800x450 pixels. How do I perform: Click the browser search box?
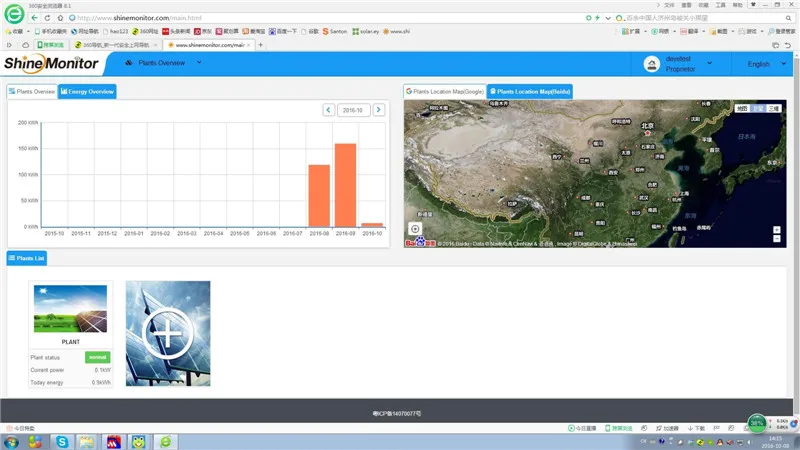click(x=704, y=18)
